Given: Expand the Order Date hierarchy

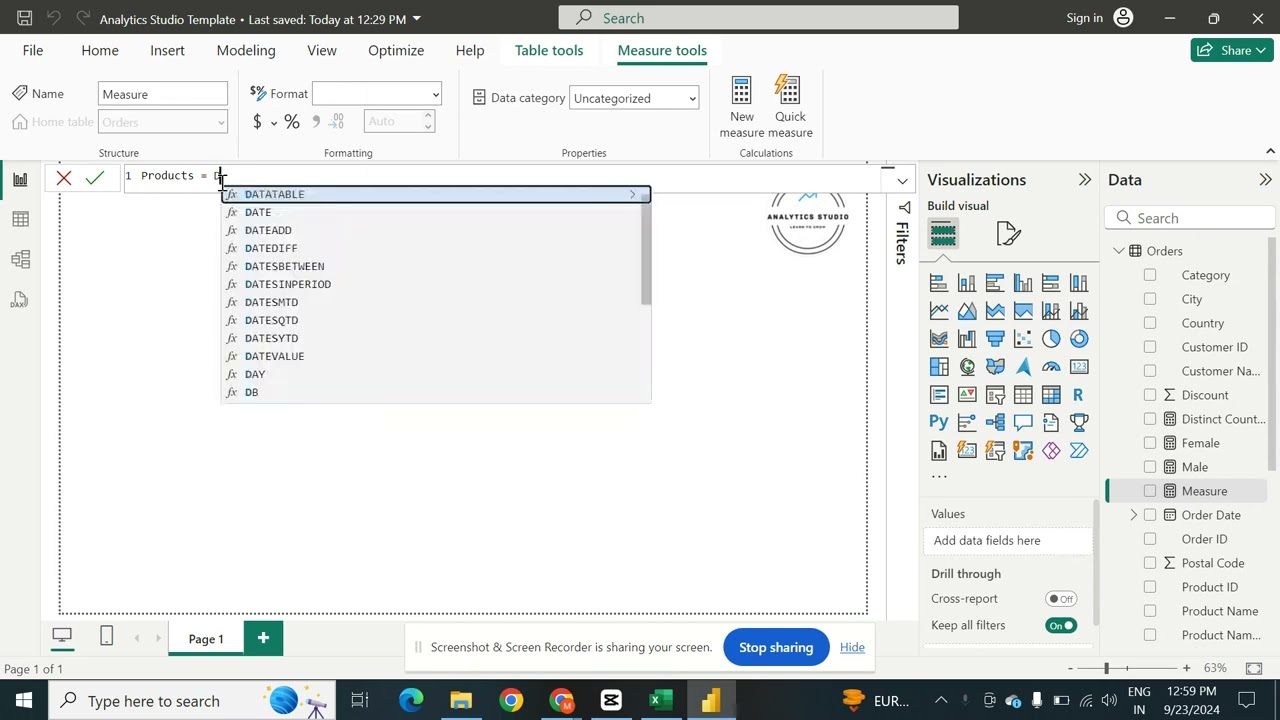Looking at the screenshot, I should (1134, 515).
